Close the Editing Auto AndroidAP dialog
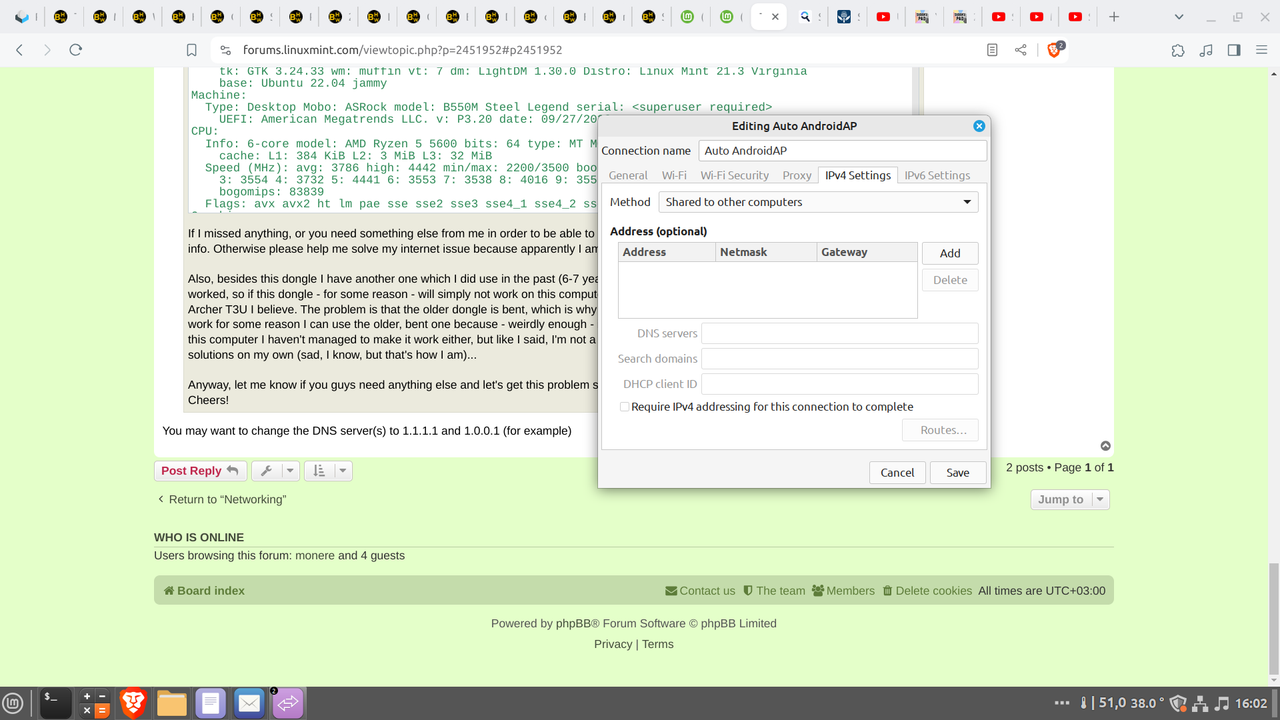Viewport: 1280px width, 720px height. coord(979,126)
